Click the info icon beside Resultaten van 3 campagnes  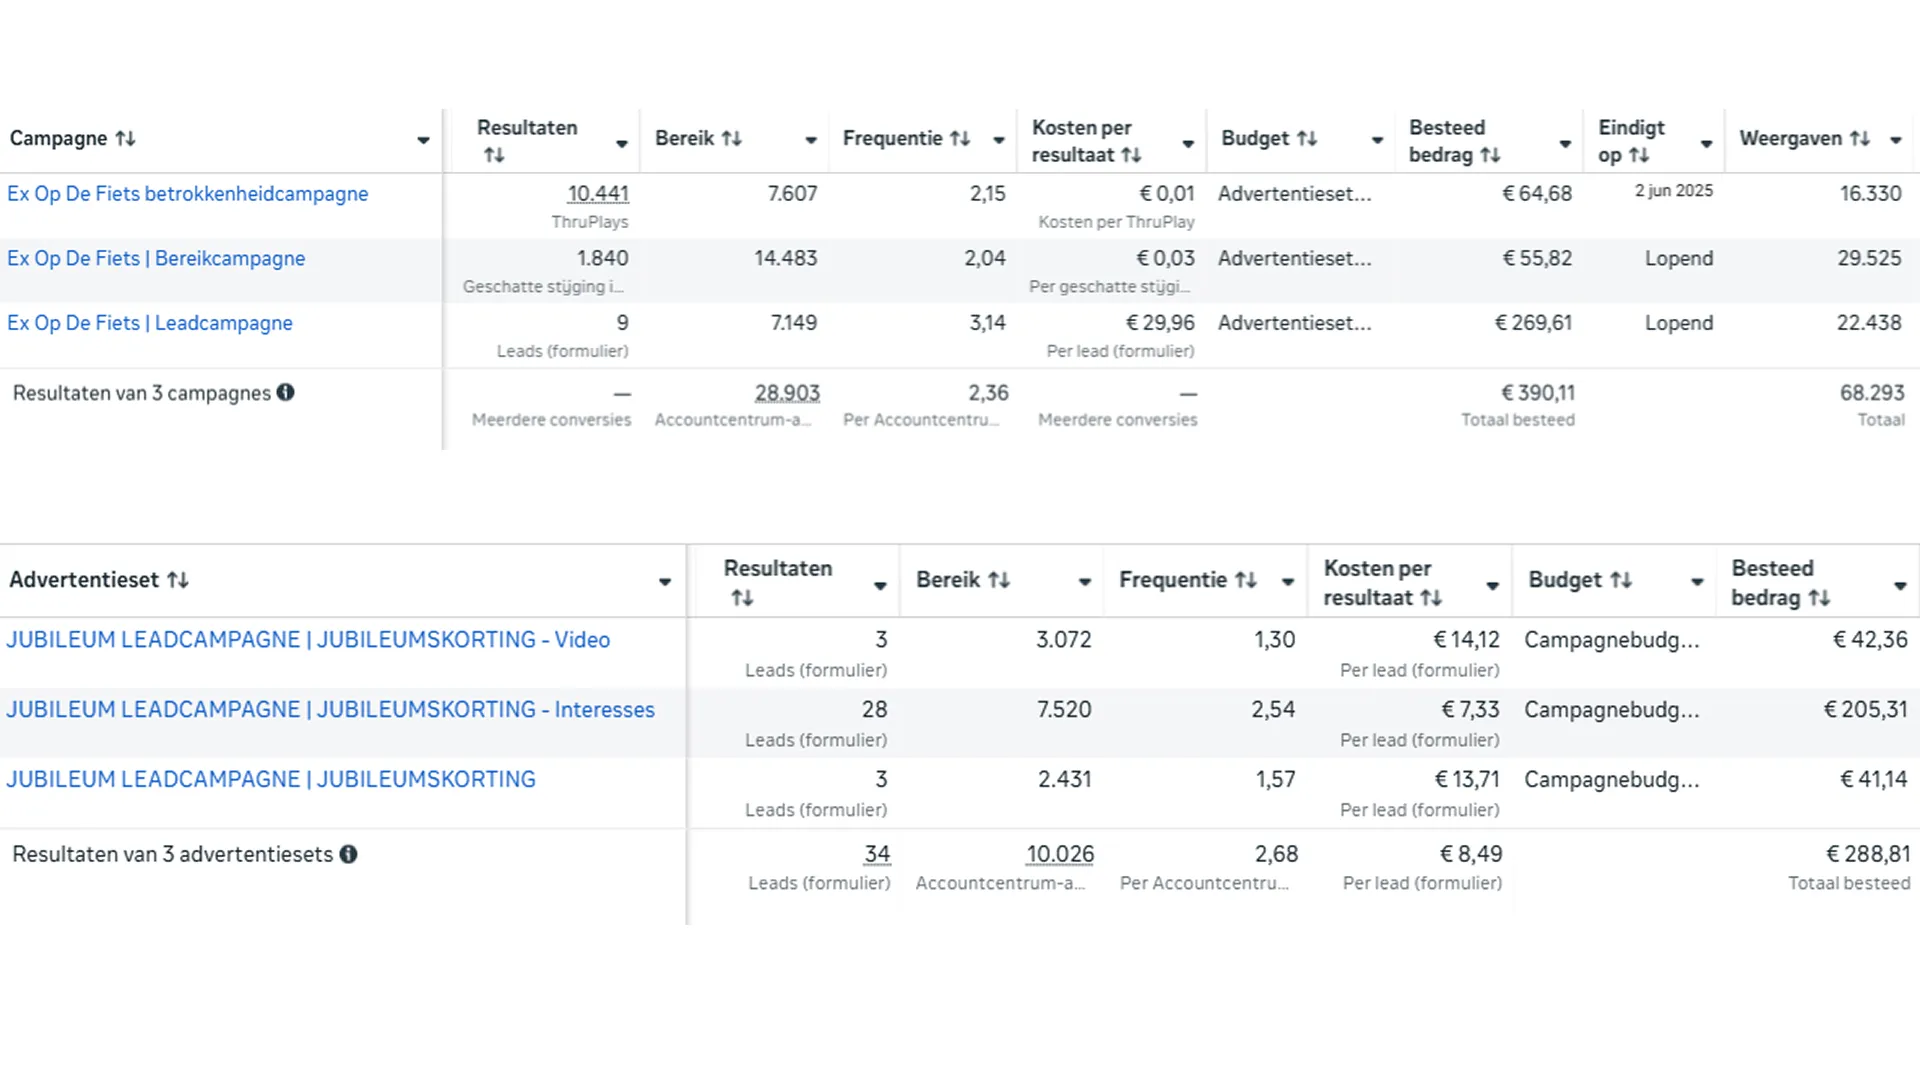click(286, 393)
